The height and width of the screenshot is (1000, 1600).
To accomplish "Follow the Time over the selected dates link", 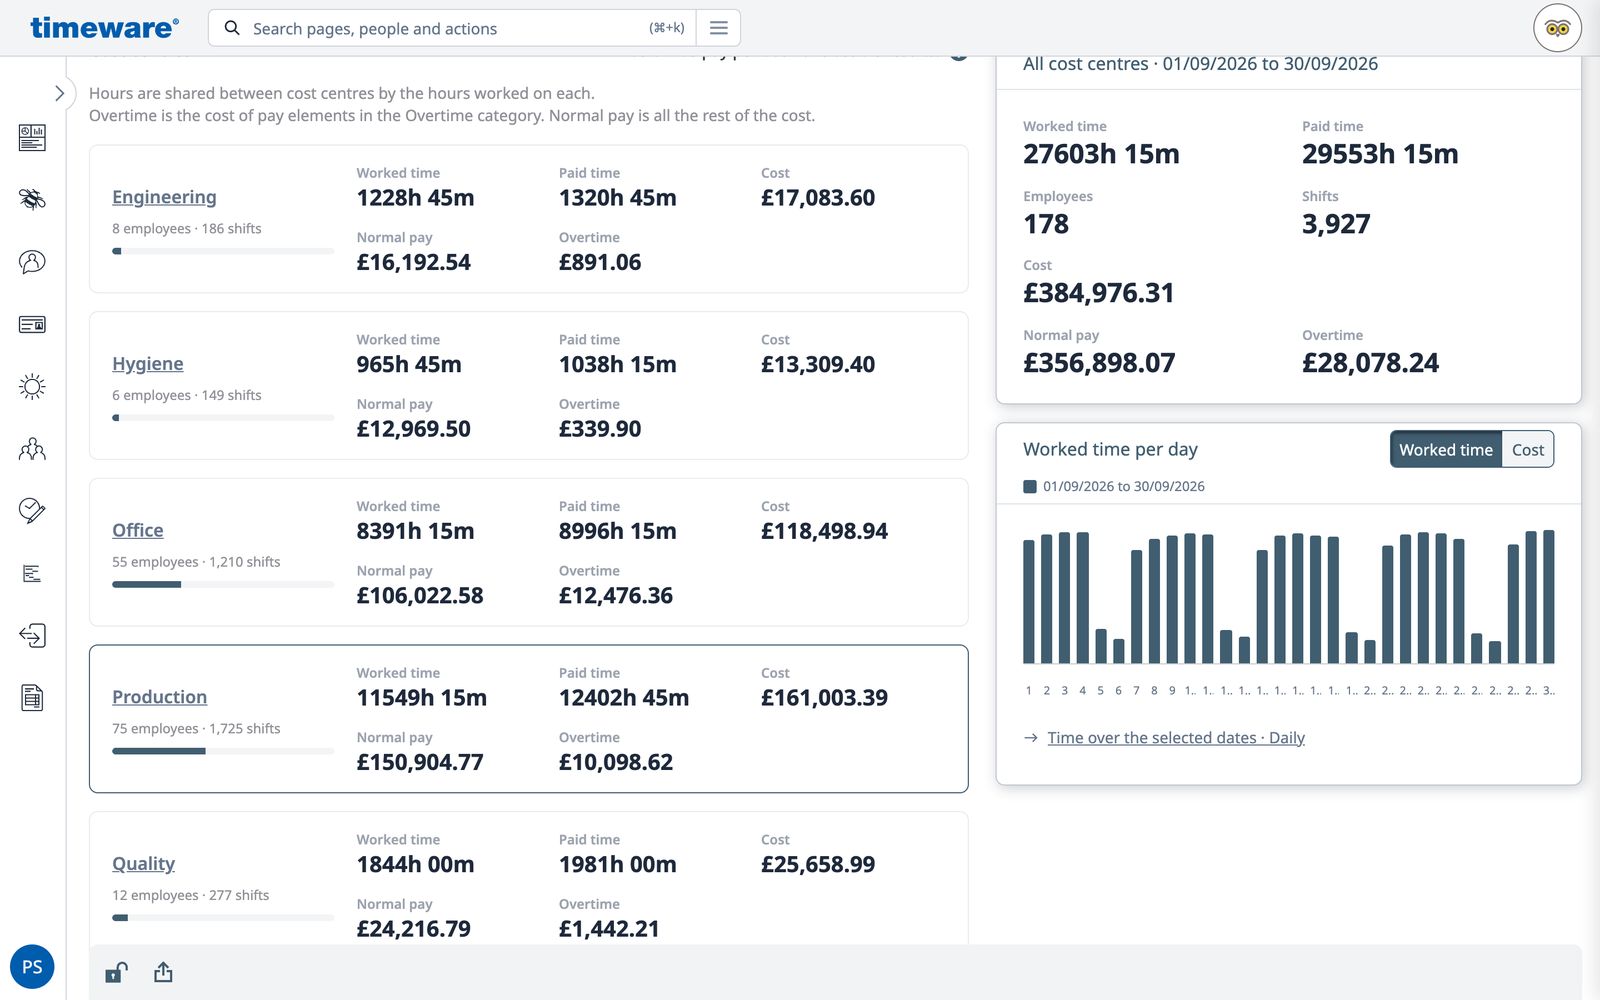I will point(1176,738).
